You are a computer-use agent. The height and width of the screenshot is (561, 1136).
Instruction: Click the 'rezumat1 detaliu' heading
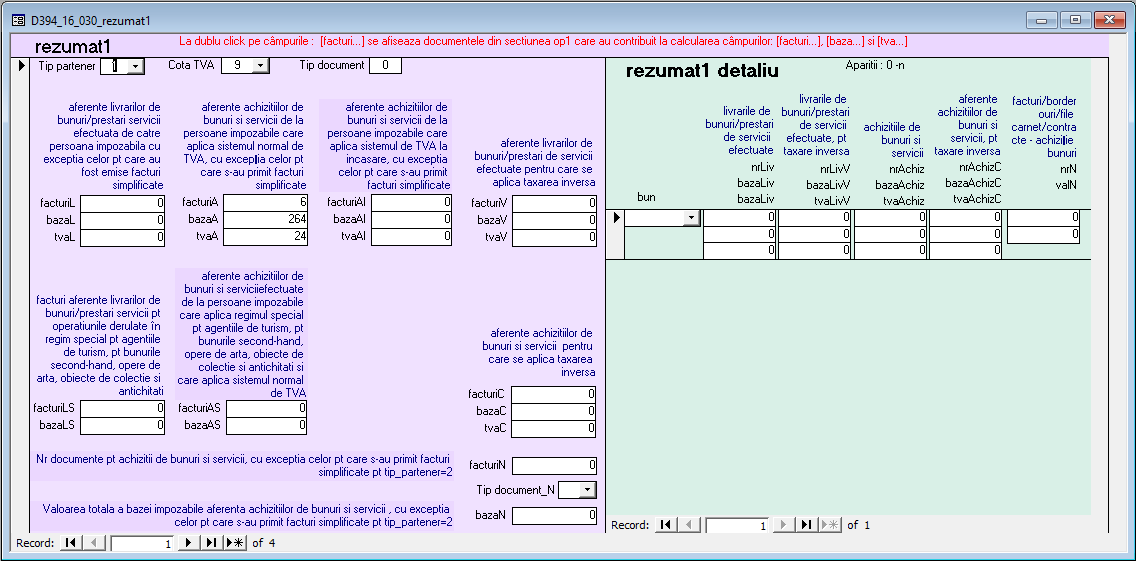[x=702, y=72]
